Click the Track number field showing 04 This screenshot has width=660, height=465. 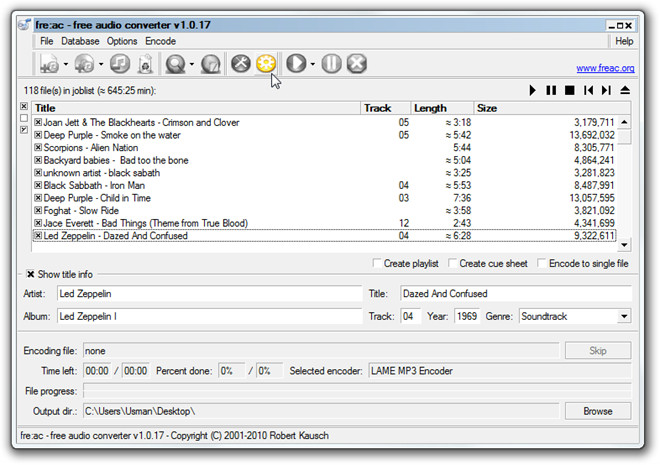click(410, 316)
